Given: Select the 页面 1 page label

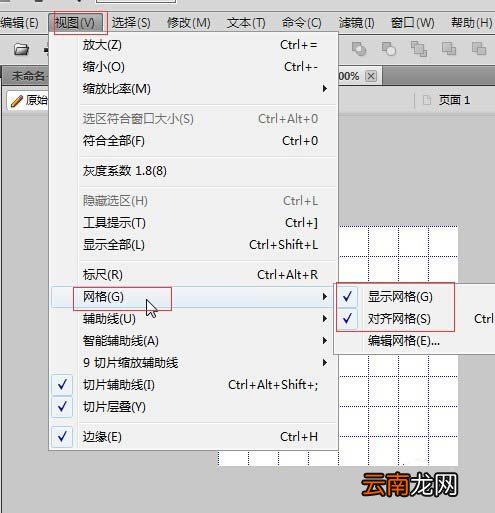Looking at the screenshot, I should point(454,100).
